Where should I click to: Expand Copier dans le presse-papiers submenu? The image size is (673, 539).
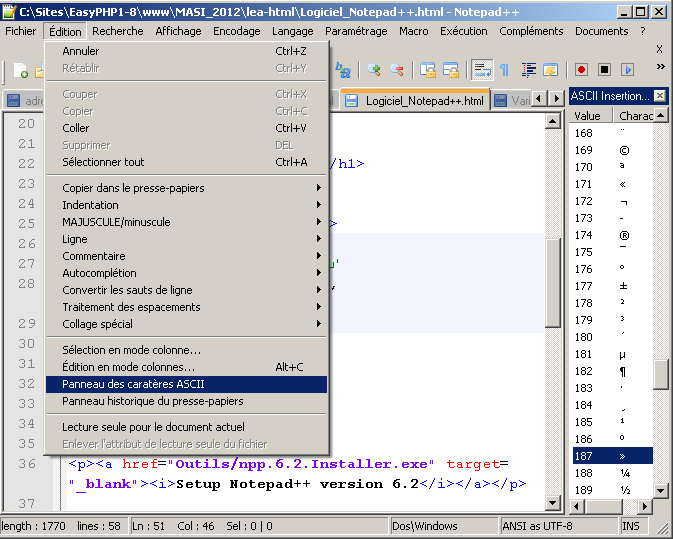[x=186, y=188]
